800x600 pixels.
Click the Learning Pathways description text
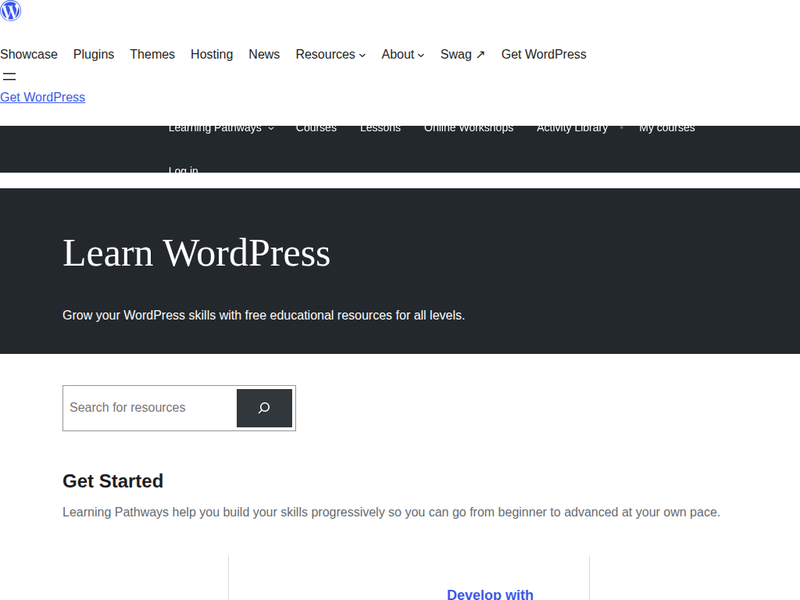(391, 512)
